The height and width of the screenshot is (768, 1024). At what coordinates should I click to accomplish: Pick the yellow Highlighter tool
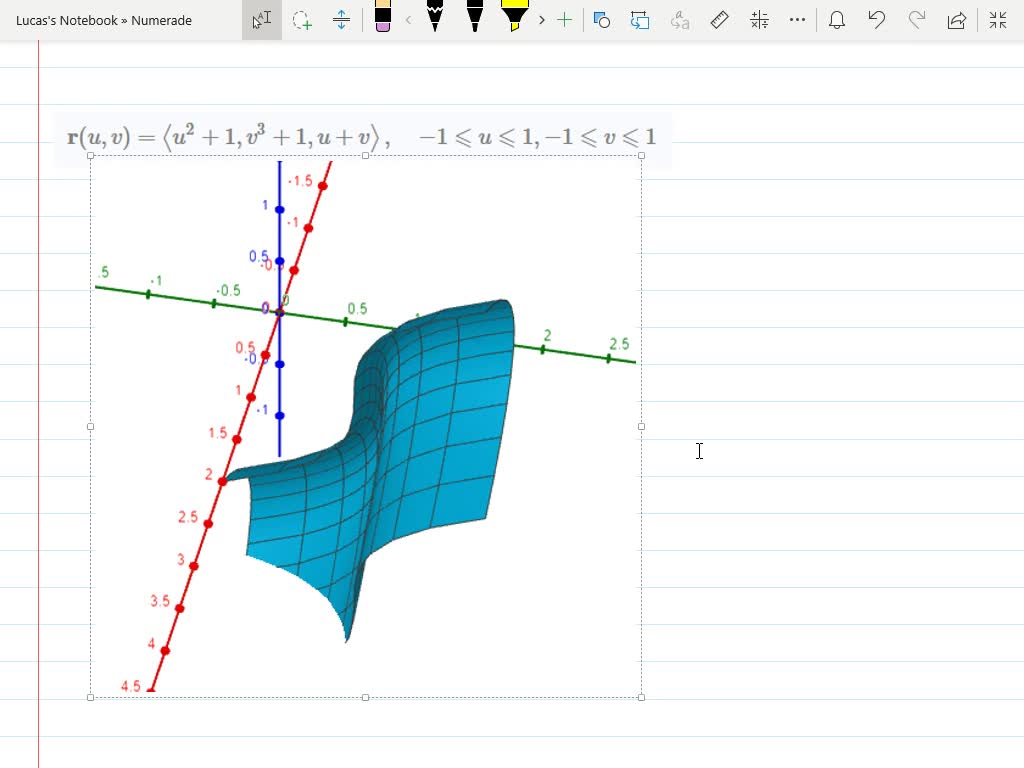(x=512, y=20)
